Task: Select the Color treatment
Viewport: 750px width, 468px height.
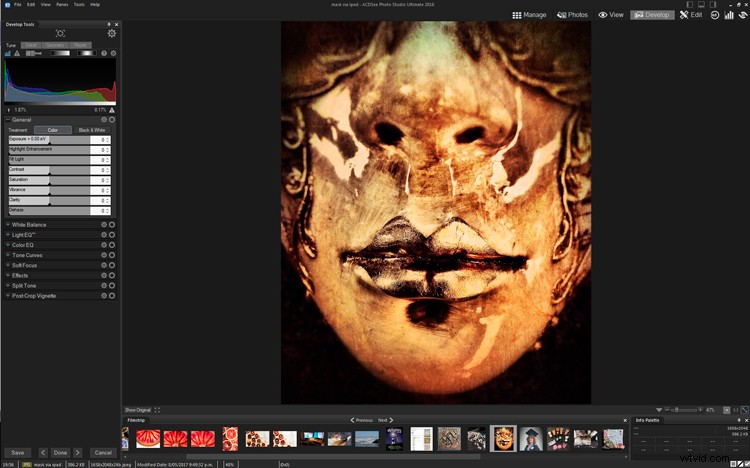Action: coord(53,130)
